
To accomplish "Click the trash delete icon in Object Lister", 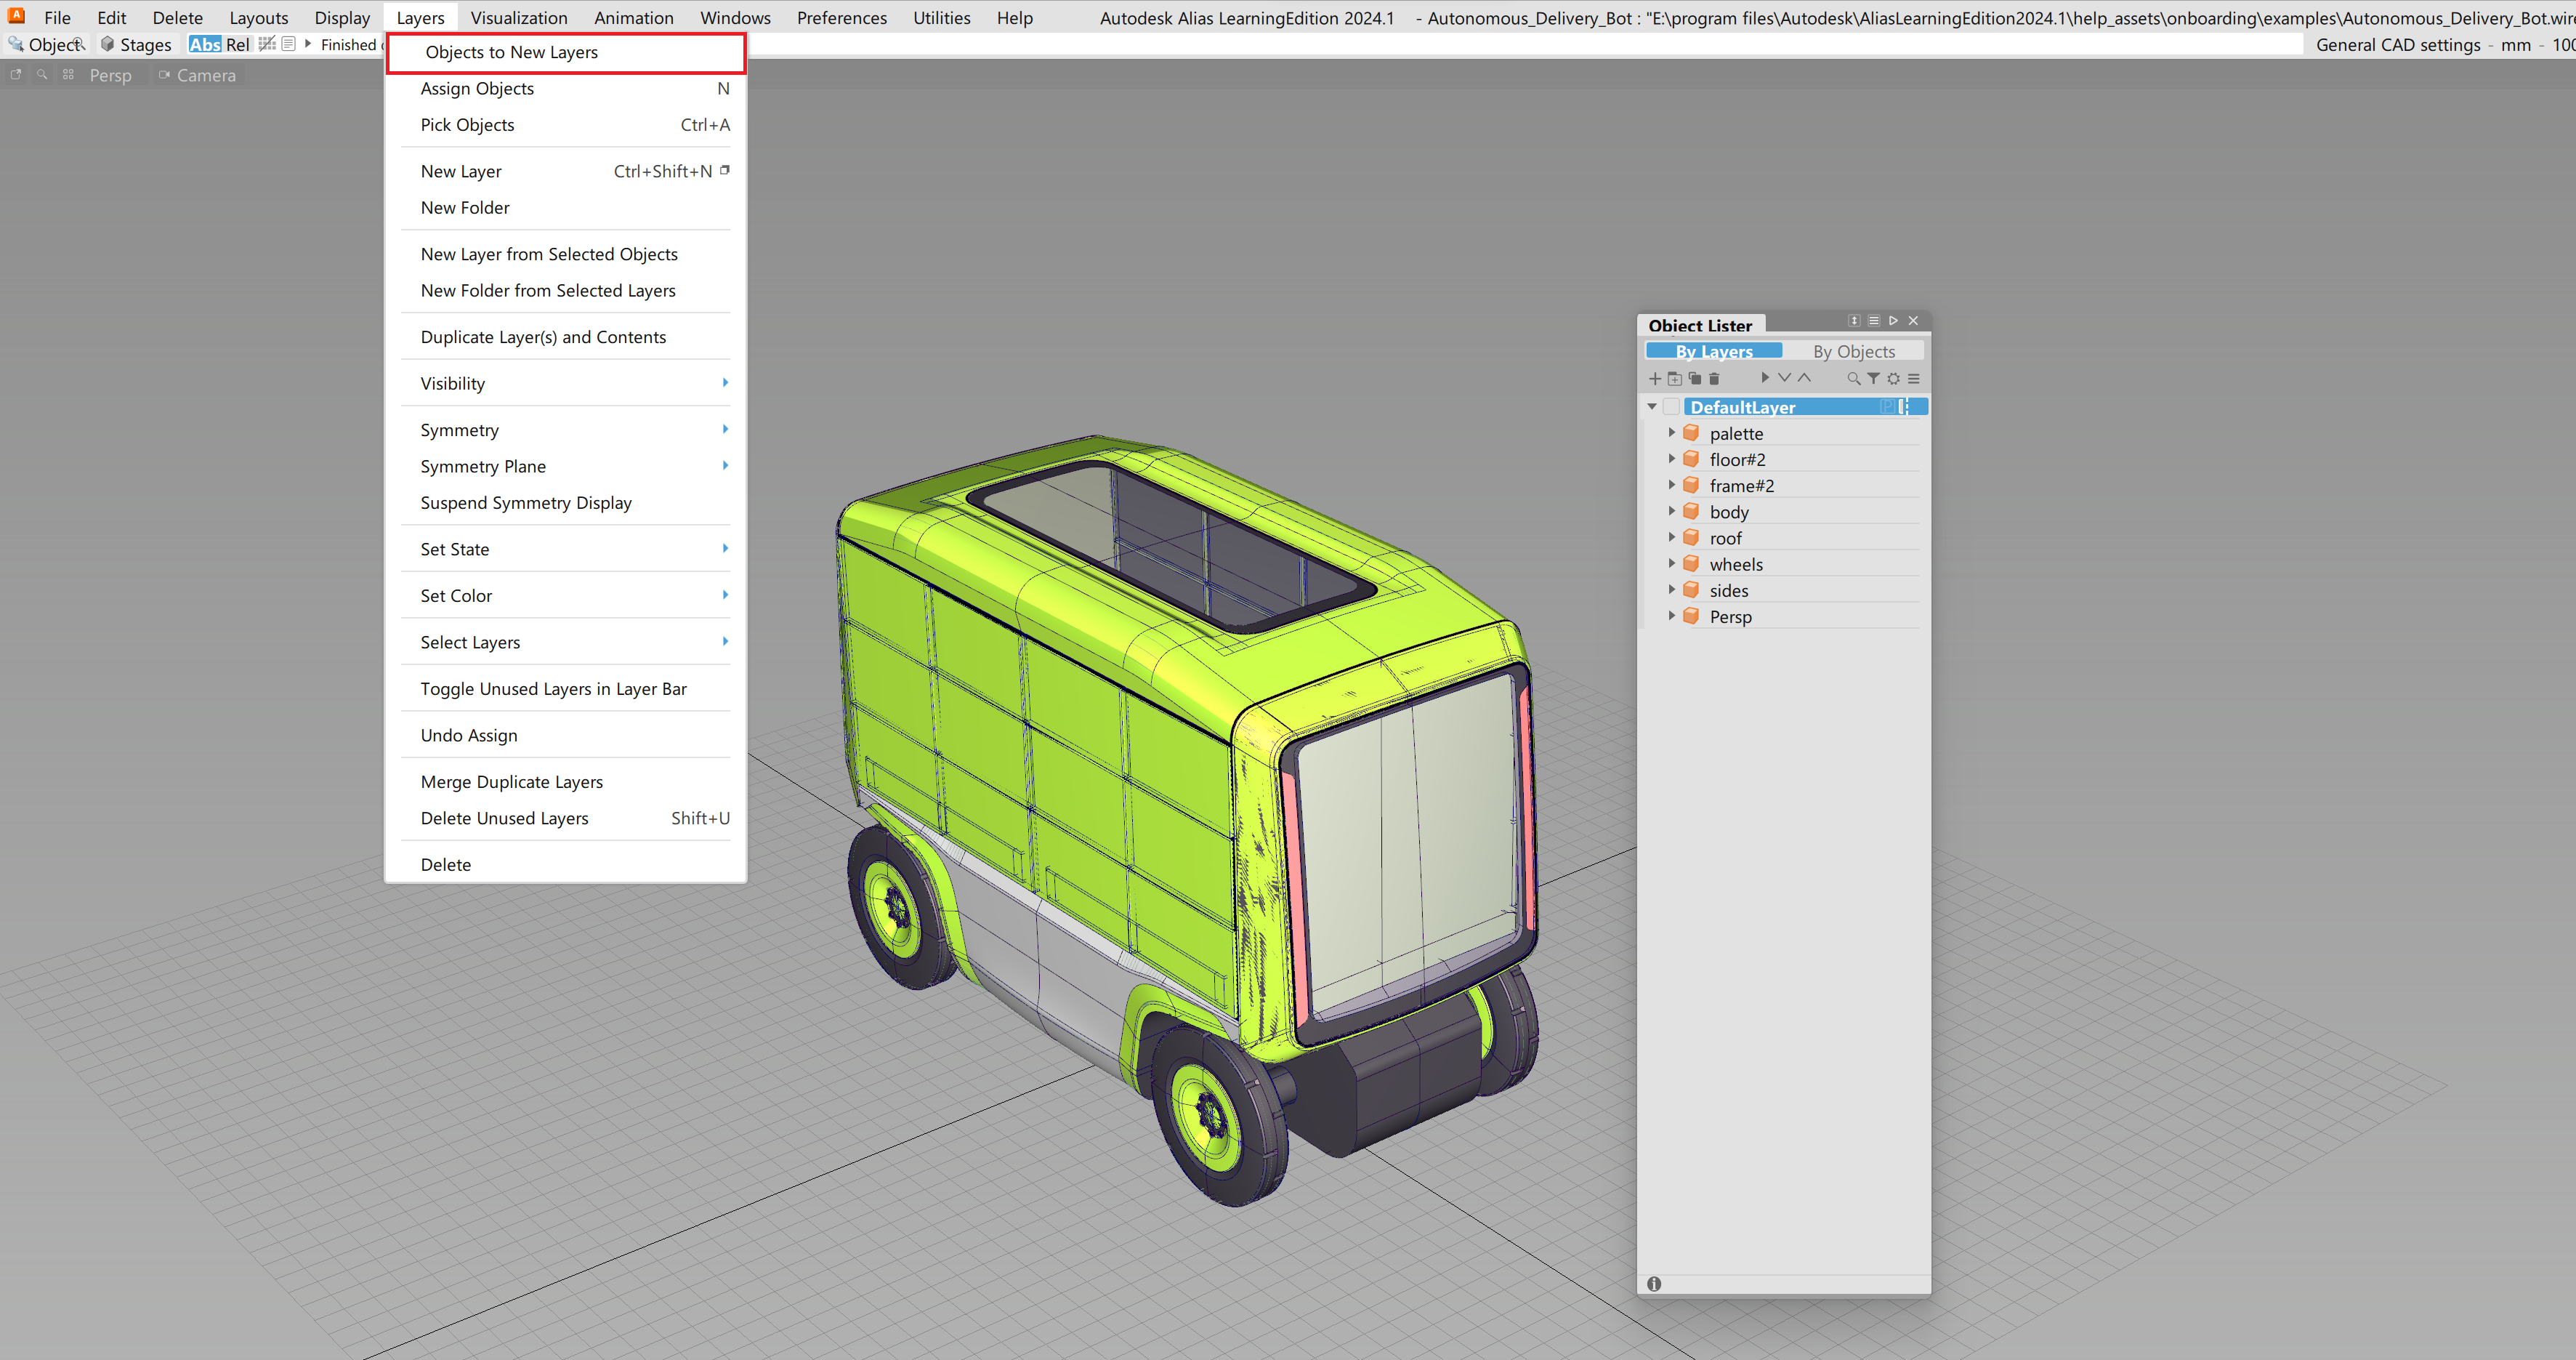I will (1714, 378).
